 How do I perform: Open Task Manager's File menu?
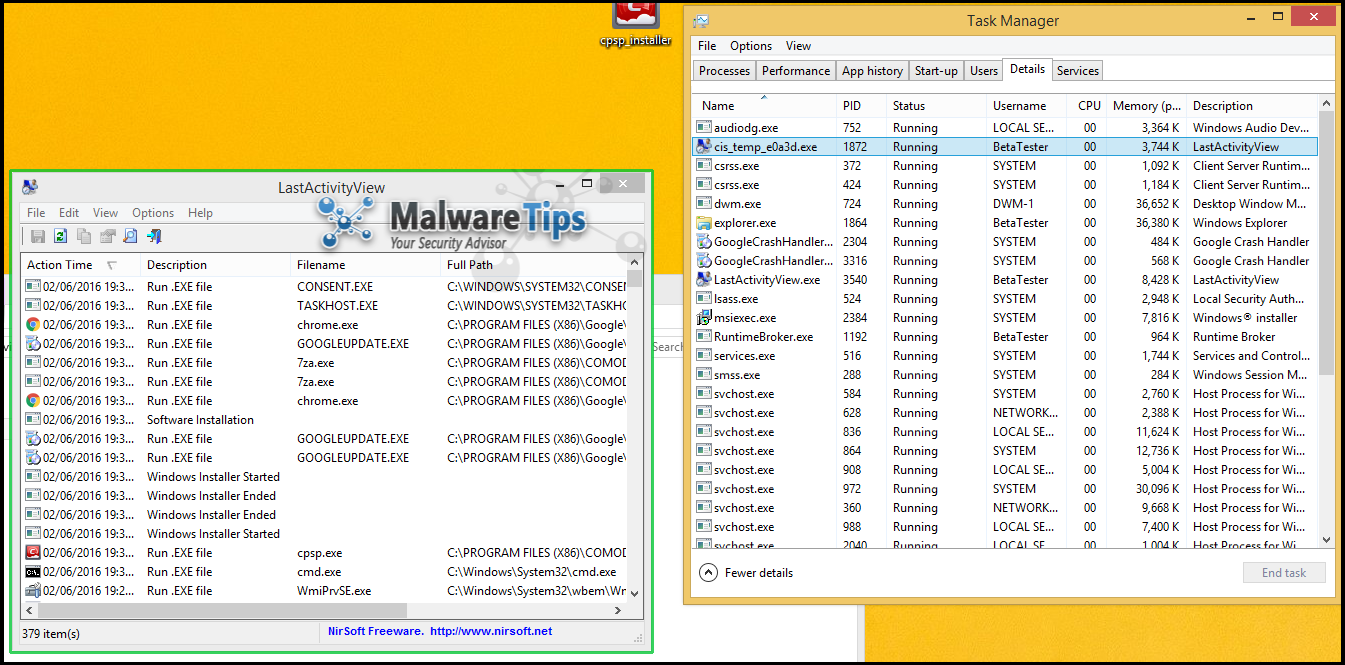(x=707, y=46)
